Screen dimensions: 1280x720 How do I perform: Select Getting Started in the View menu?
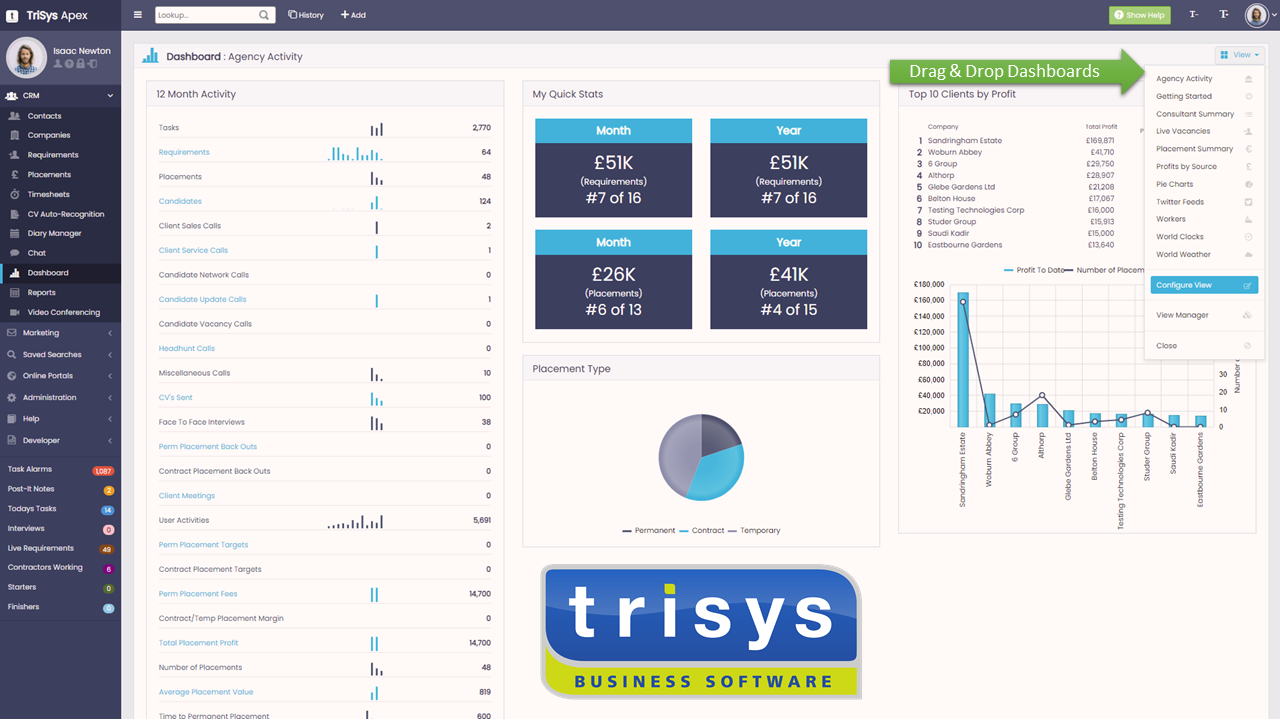pos(1204,96)
